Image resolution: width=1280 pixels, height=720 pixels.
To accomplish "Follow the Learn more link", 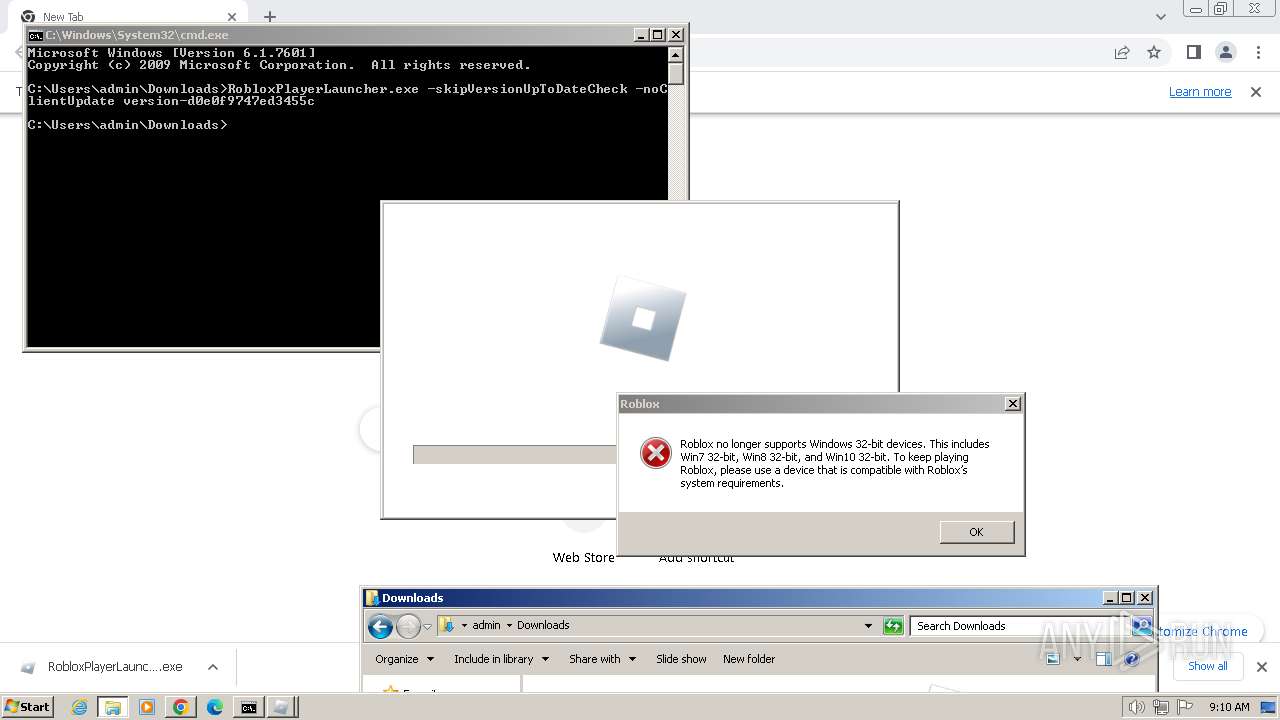I will (1200, 92).
